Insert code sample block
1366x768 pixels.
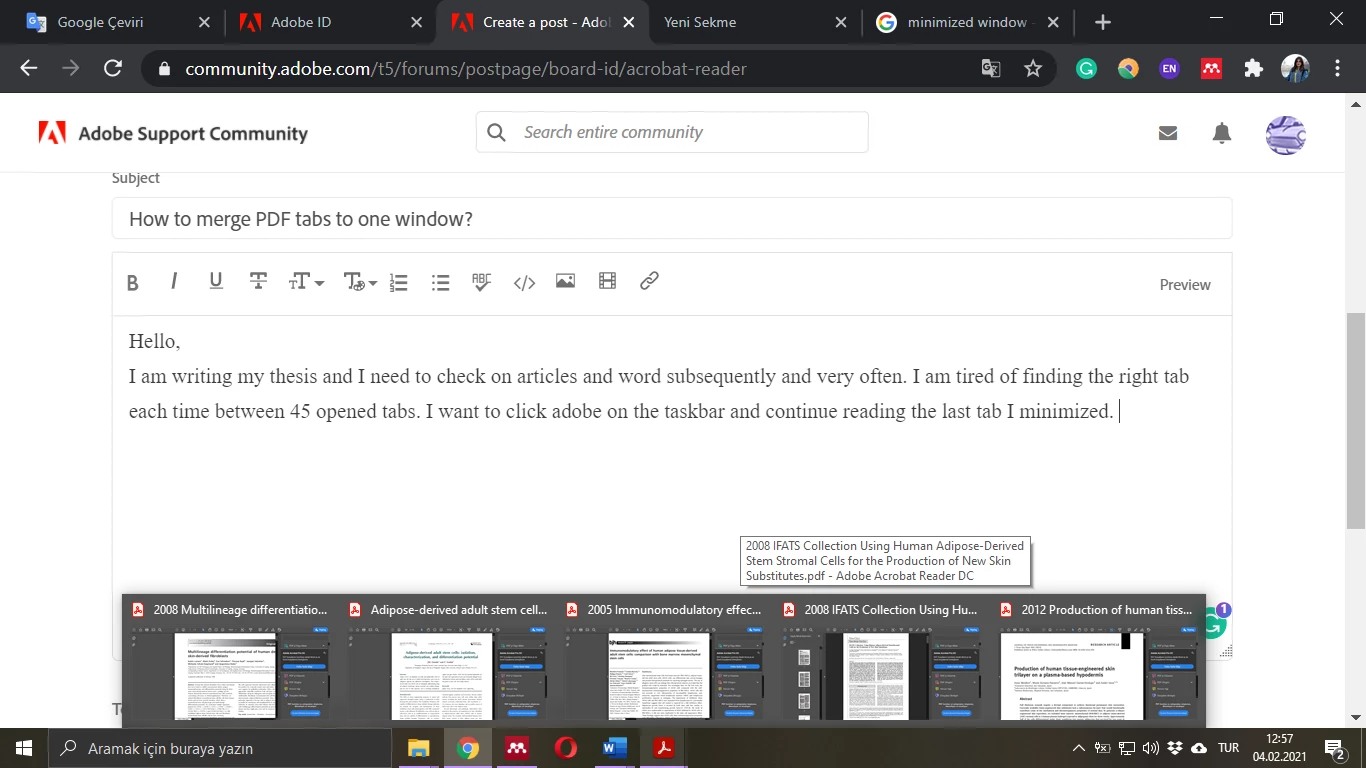click(524, 282)
